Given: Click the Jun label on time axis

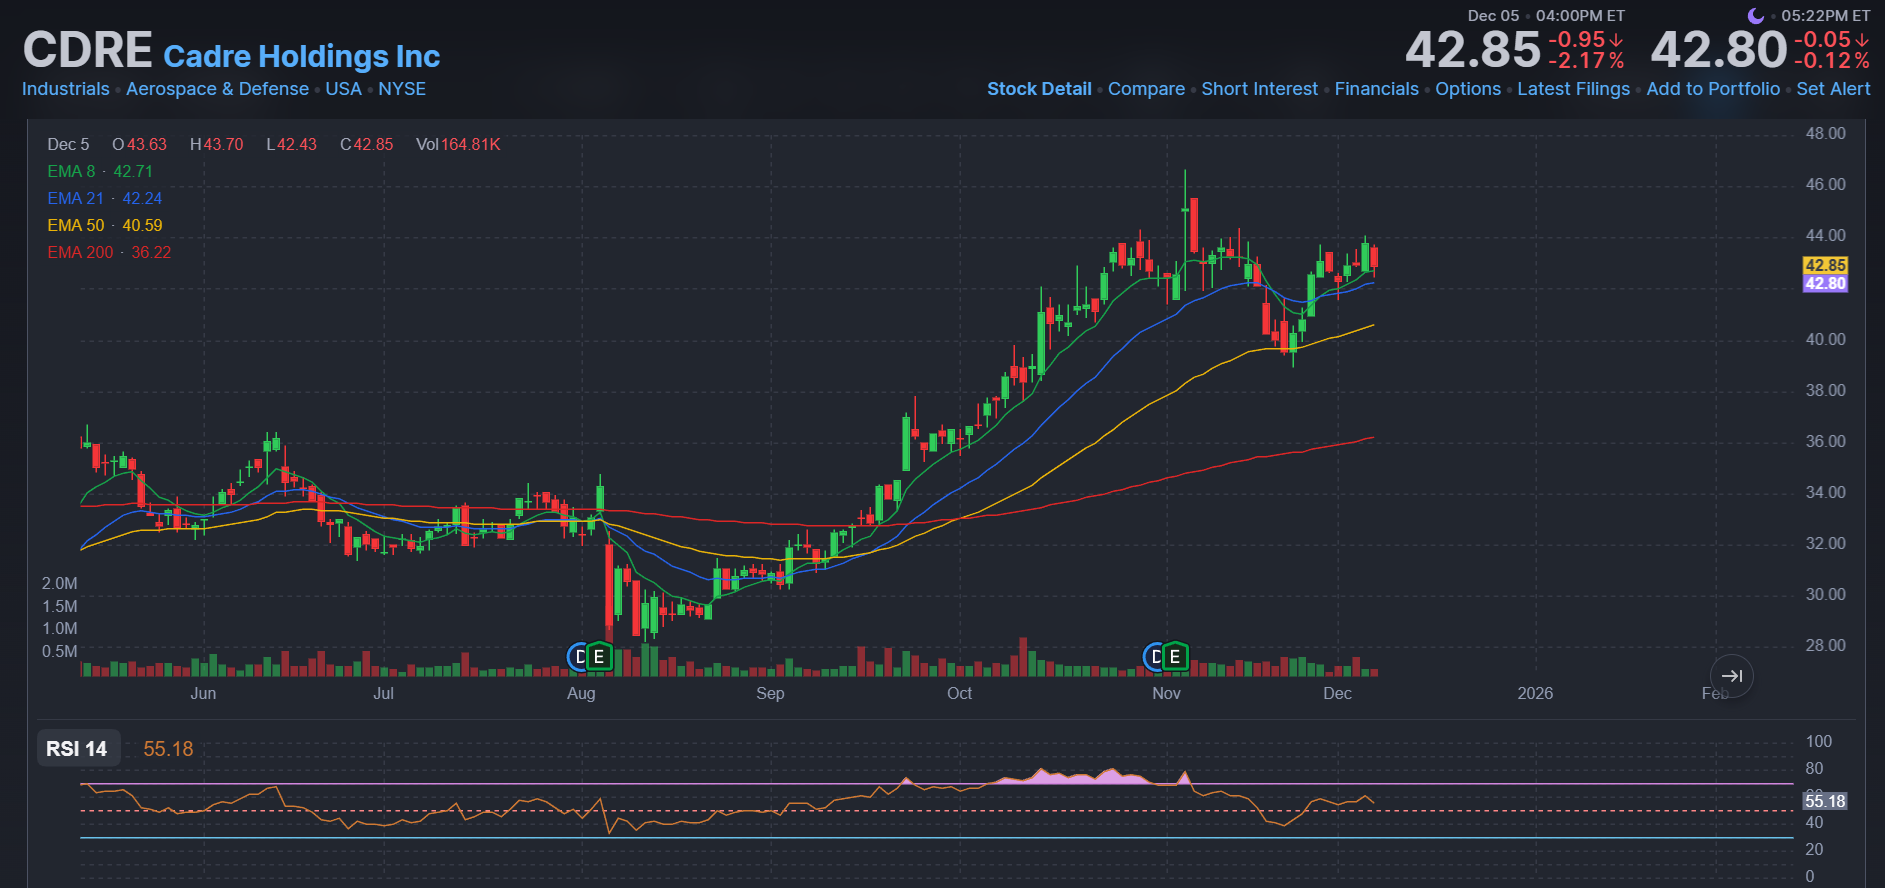Looking at the screenshot, I should point(203,693).
